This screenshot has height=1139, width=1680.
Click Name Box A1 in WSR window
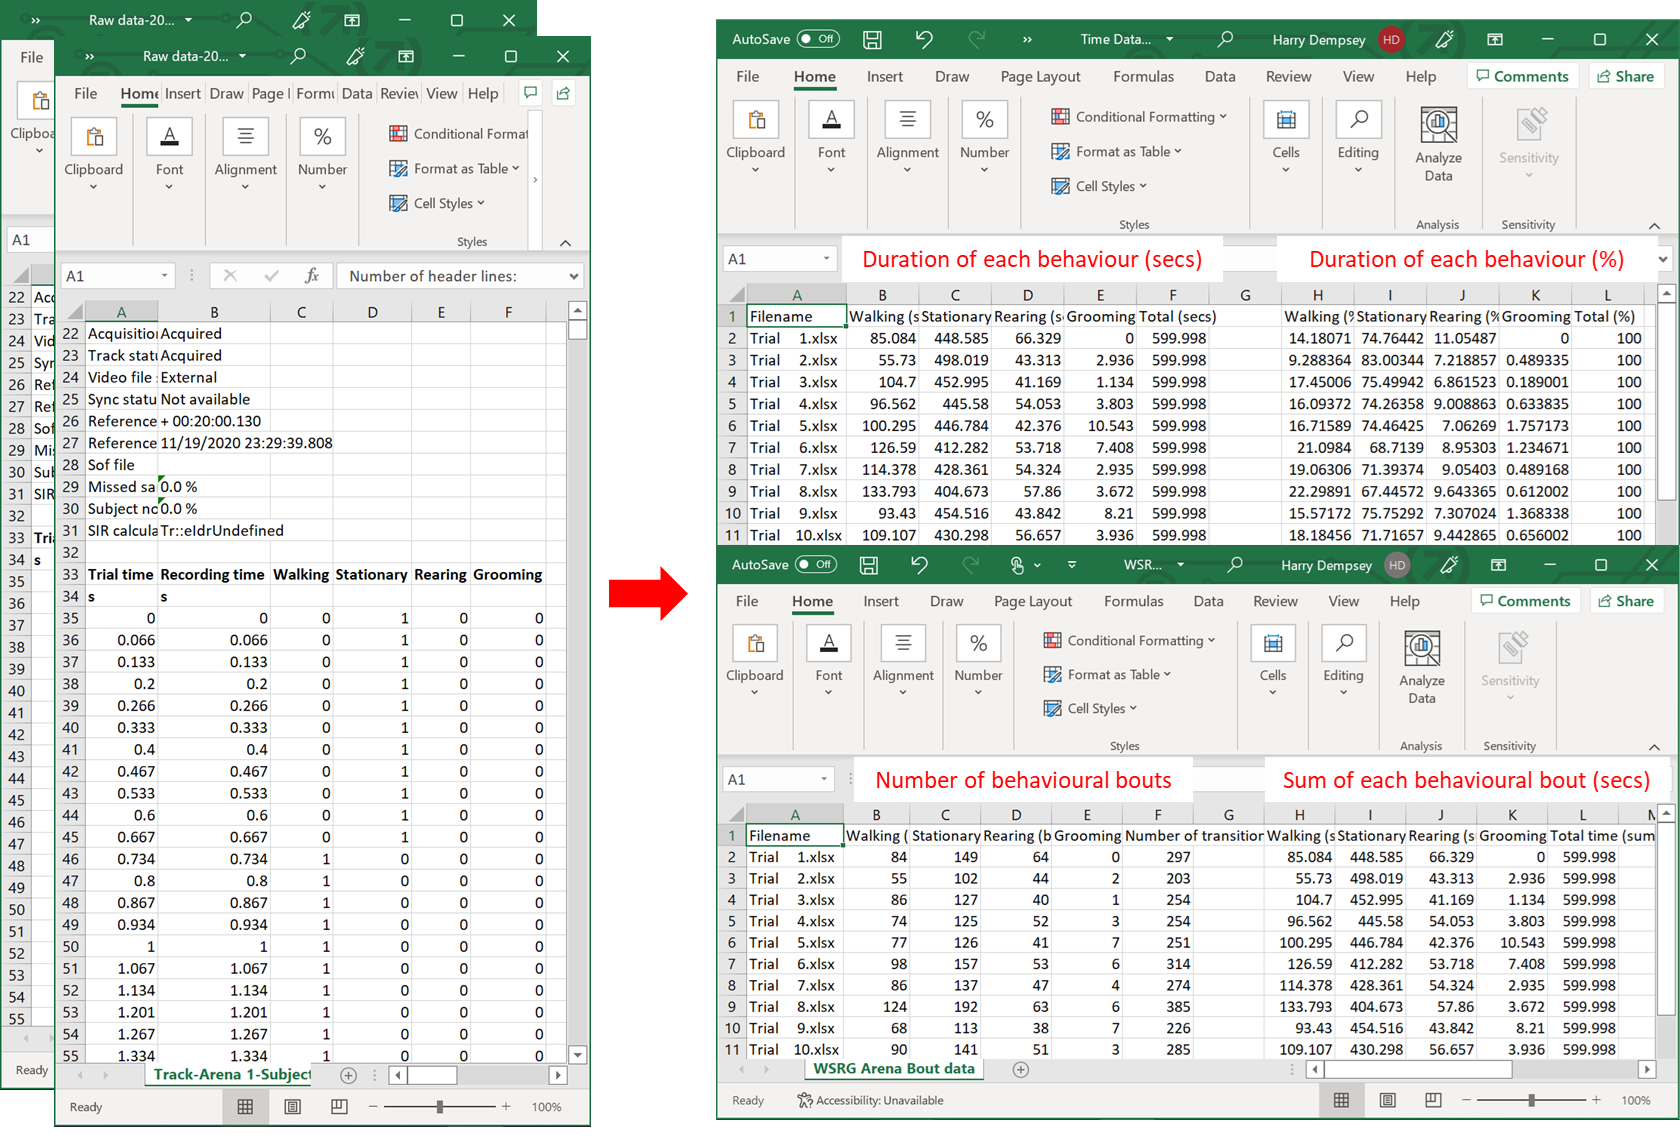[x=777, y=780]
